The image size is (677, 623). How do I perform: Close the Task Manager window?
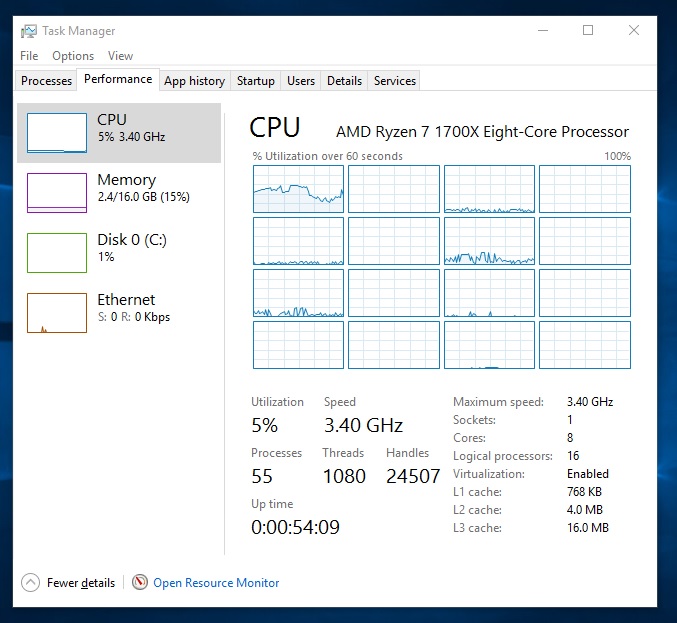point(634,30)
